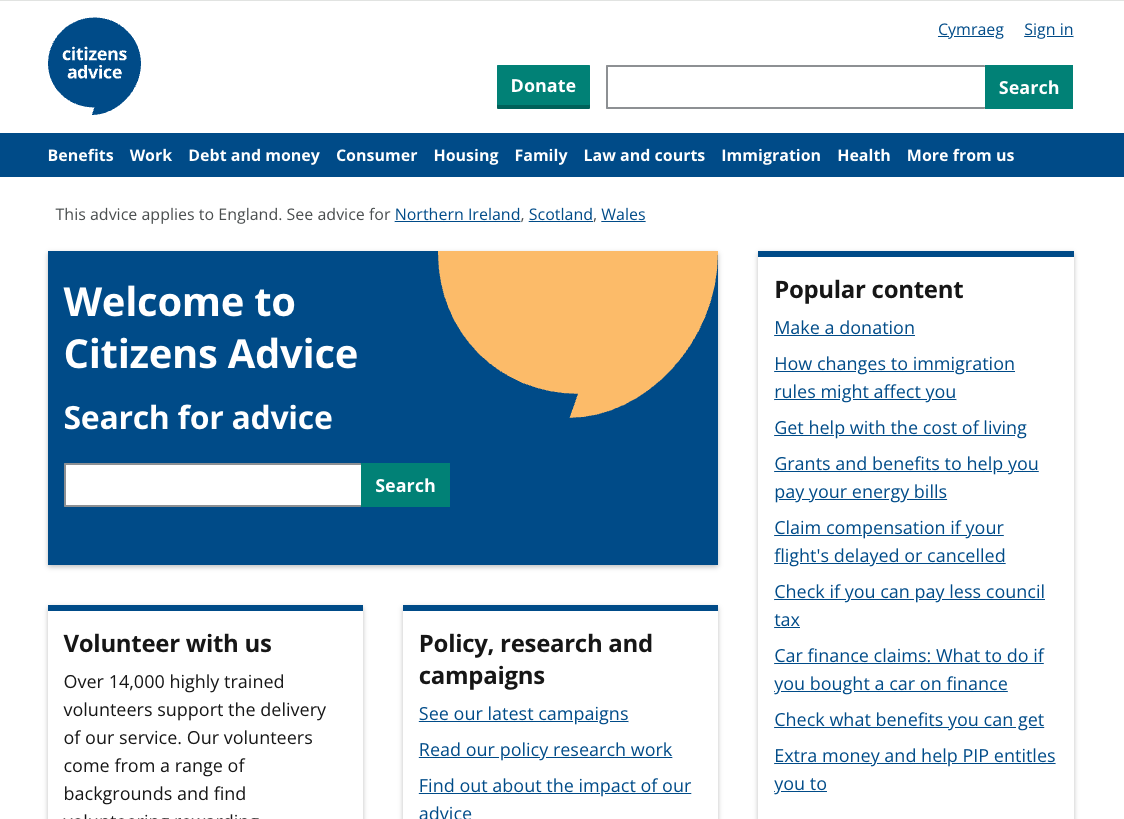Click the Welcome to Citizens Advice heading
Viewport: 1124px width, 819px height.
211,327
